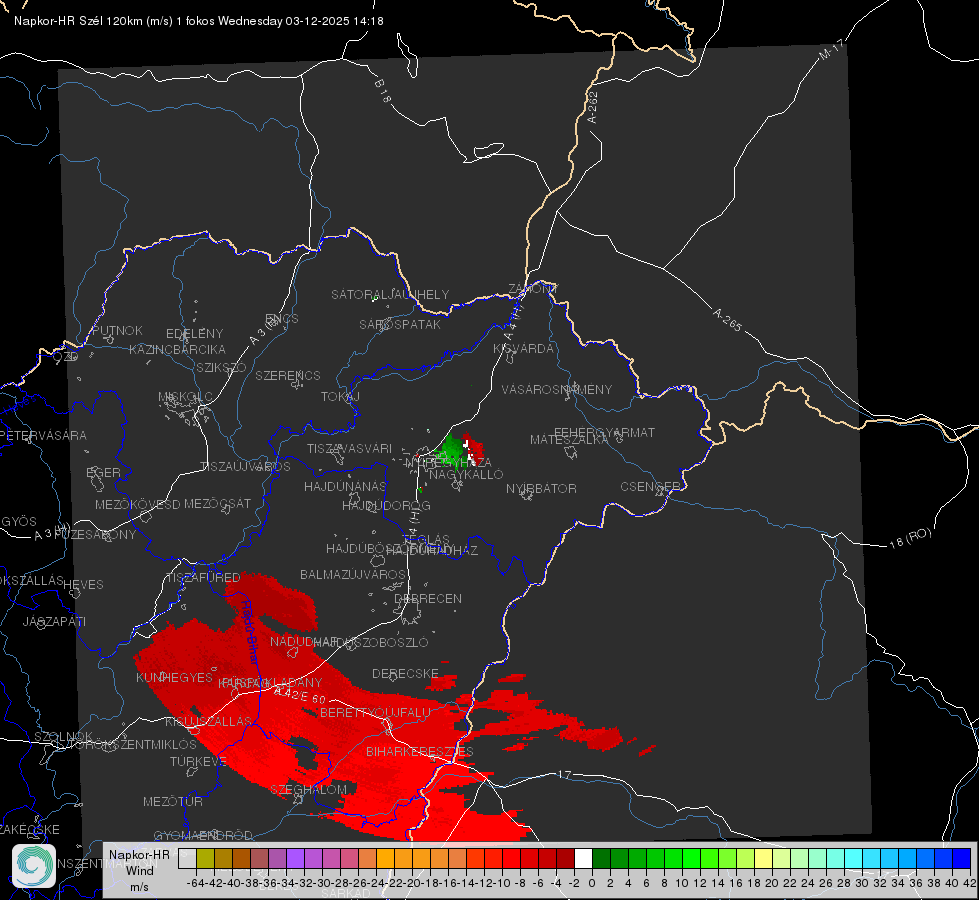The width and height of the screenshot is (979, 900).
Task: Choose the darkest green swatch at 0
Action: pyautogui.click(x=601, y=858)
